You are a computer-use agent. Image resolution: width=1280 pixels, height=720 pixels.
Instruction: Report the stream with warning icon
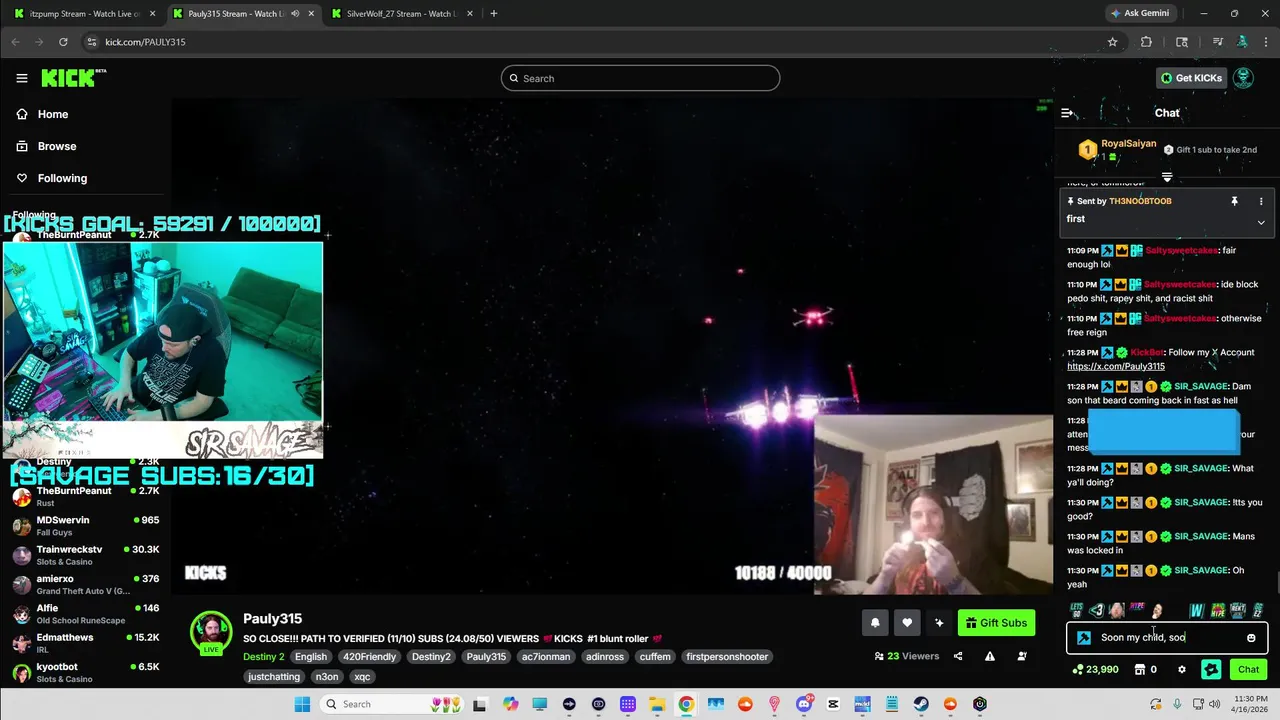coord(990,657)
